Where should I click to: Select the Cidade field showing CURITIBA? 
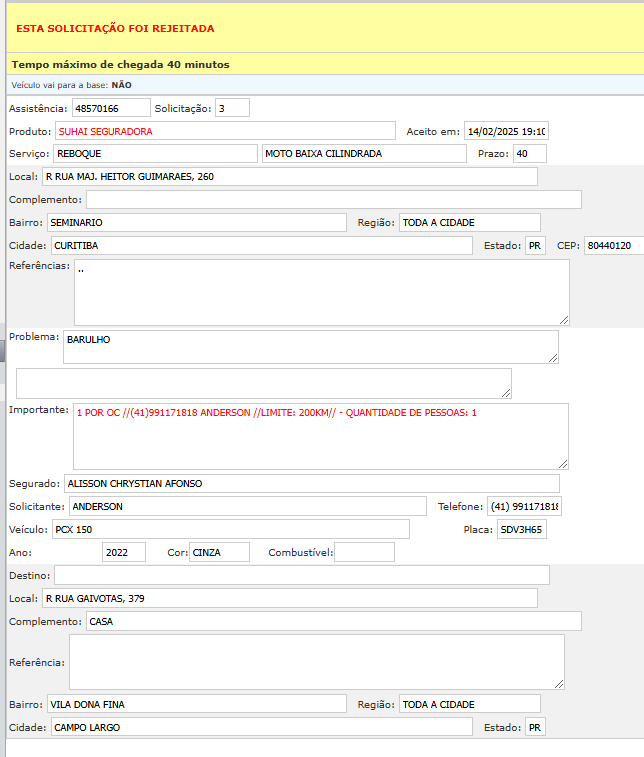[261, 245]
